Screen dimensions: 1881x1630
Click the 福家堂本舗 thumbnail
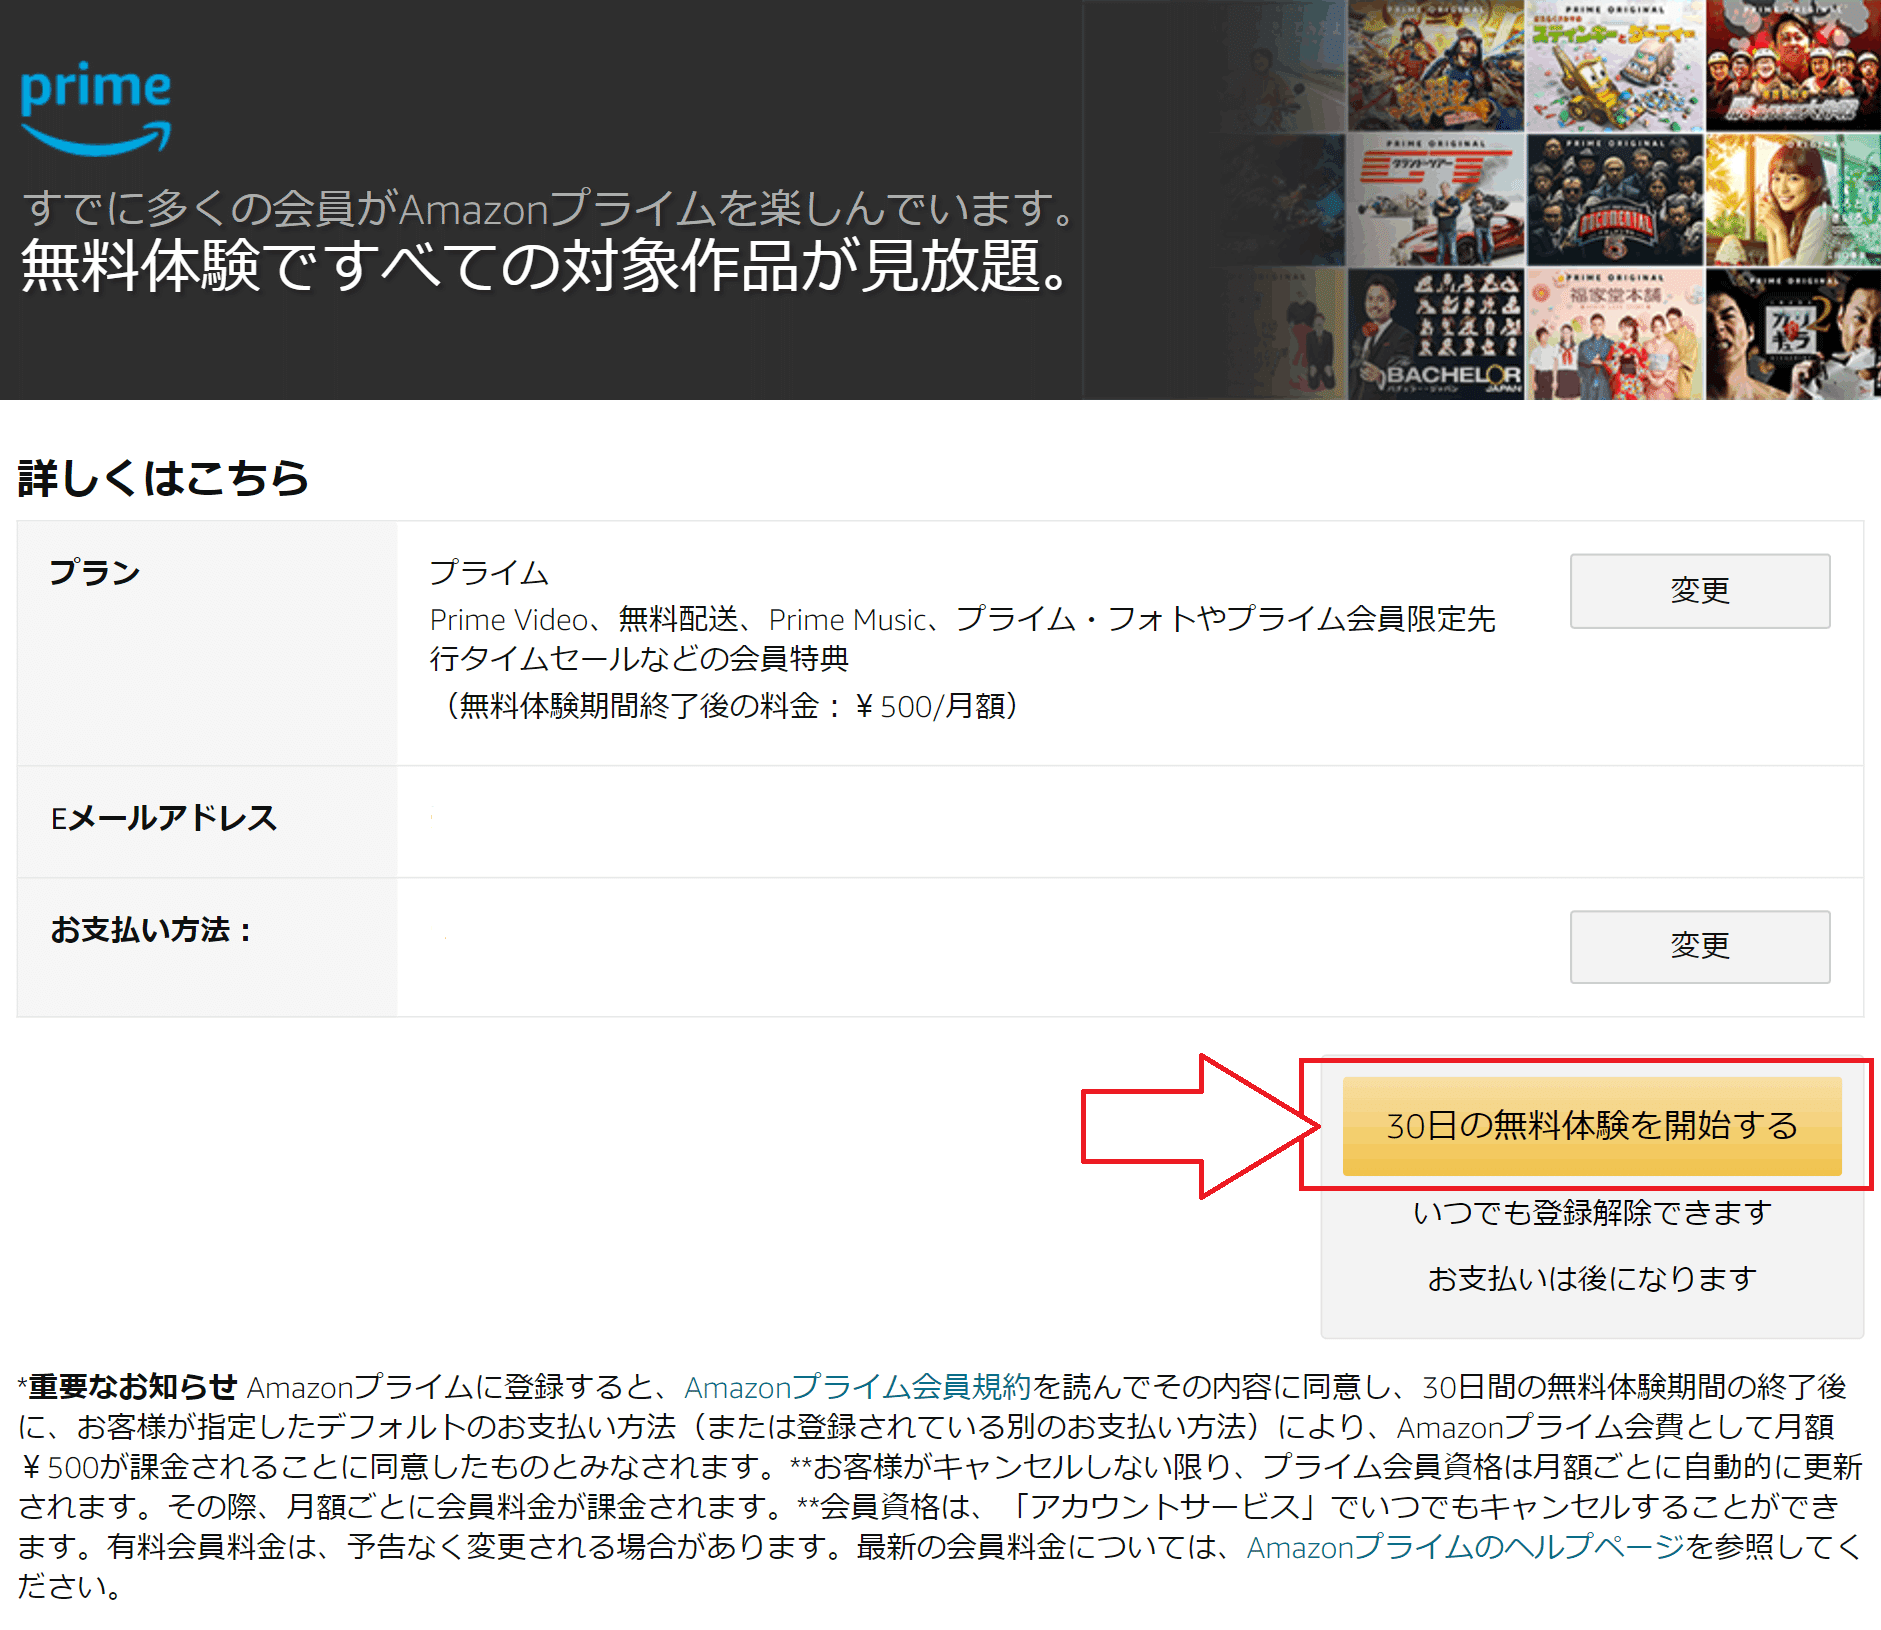(x=1615, y=334)
